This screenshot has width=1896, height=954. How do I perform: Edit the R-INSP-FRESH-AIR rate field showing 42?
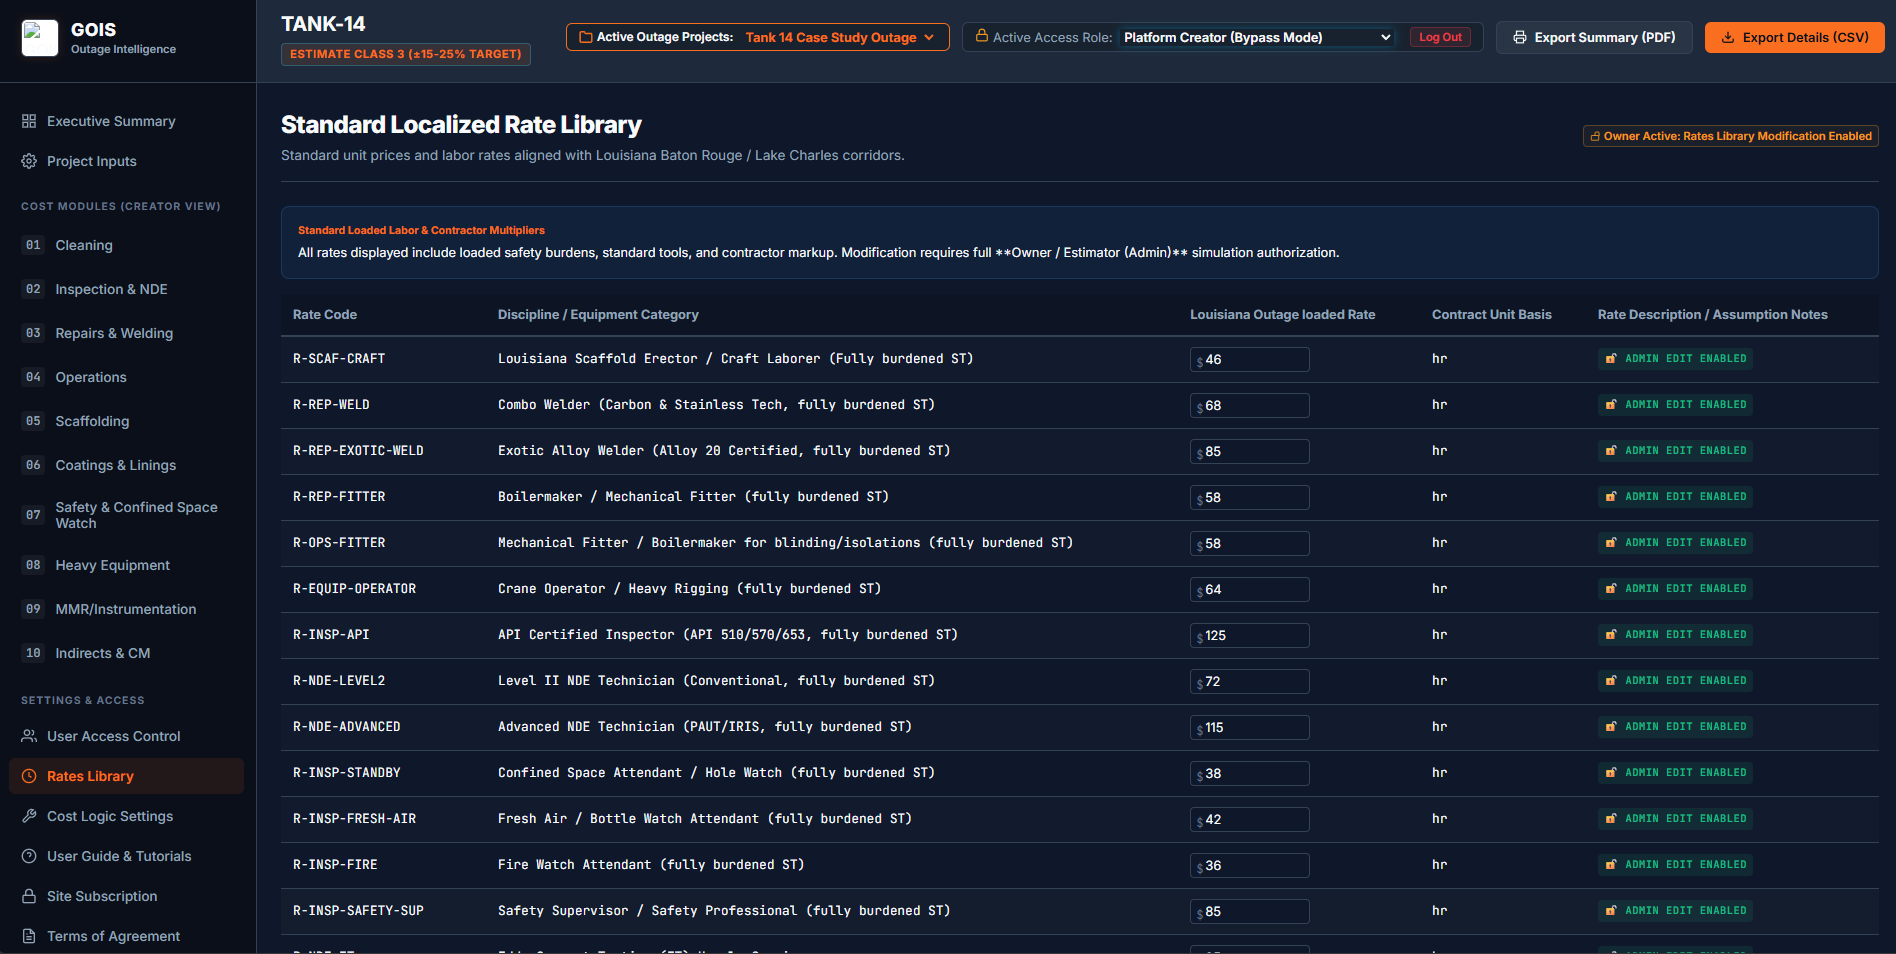(x=1249, y=819)
